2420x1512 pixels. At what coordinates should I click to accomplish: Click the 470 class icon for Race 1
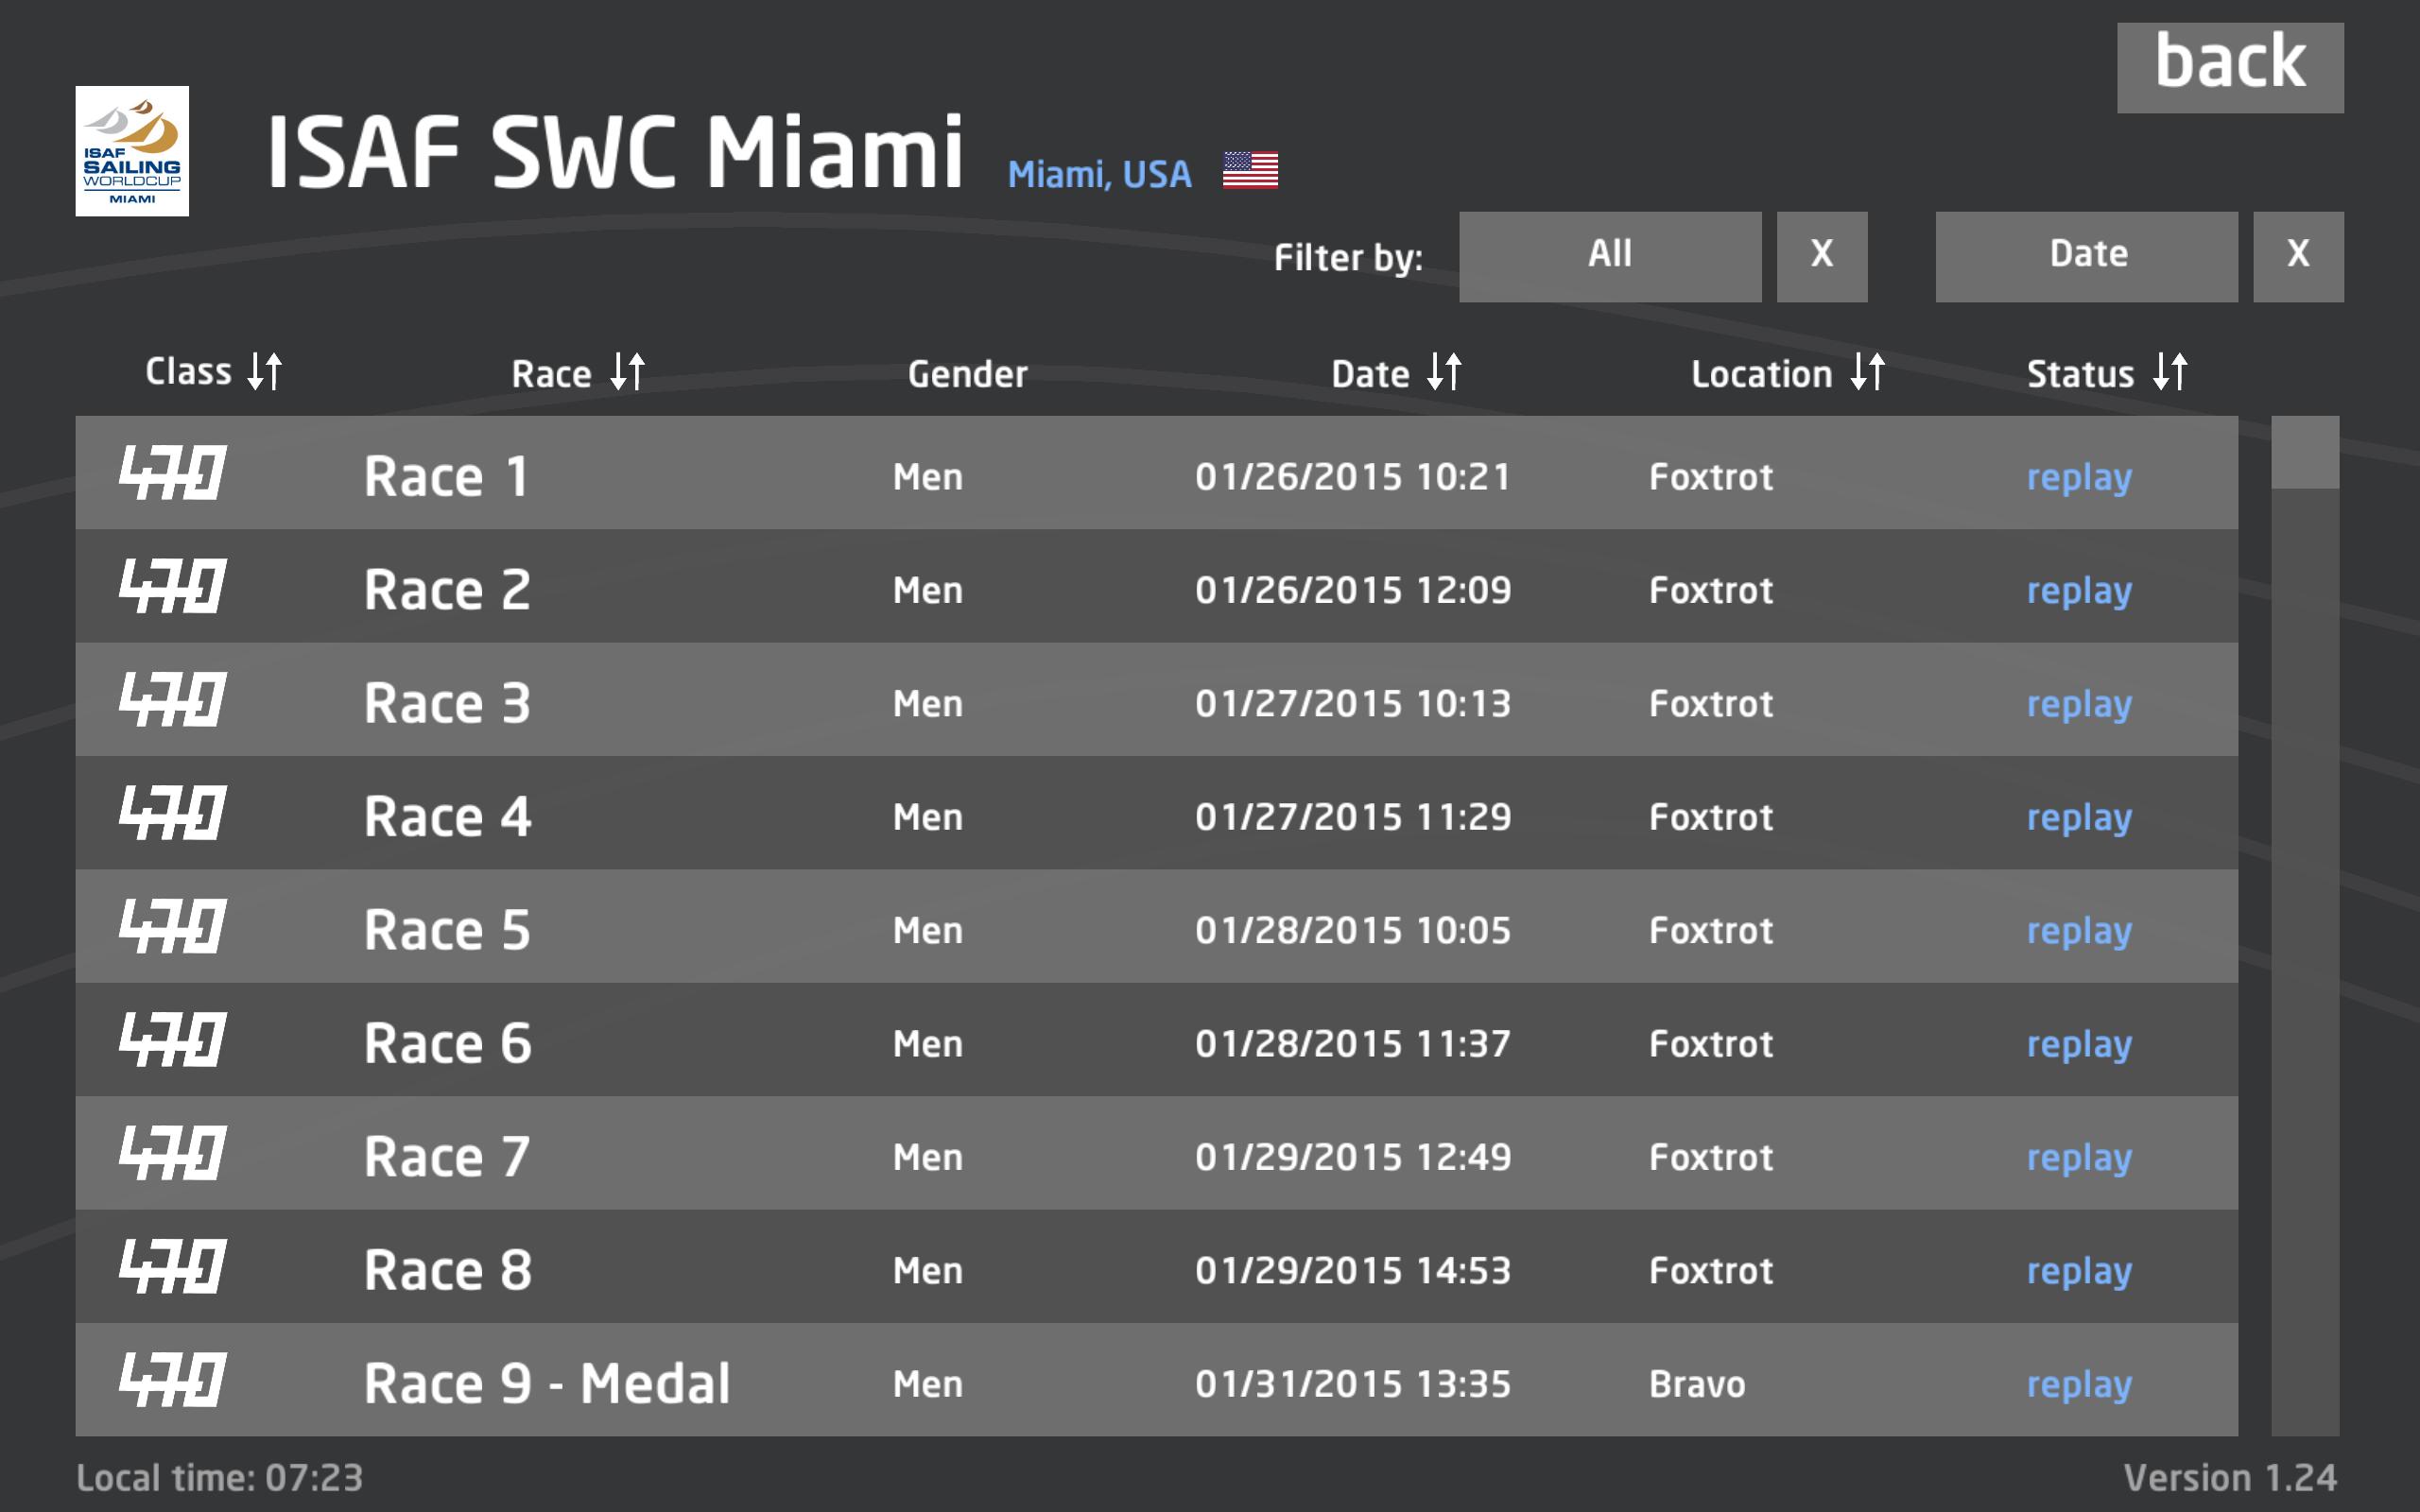click(172, 473)
